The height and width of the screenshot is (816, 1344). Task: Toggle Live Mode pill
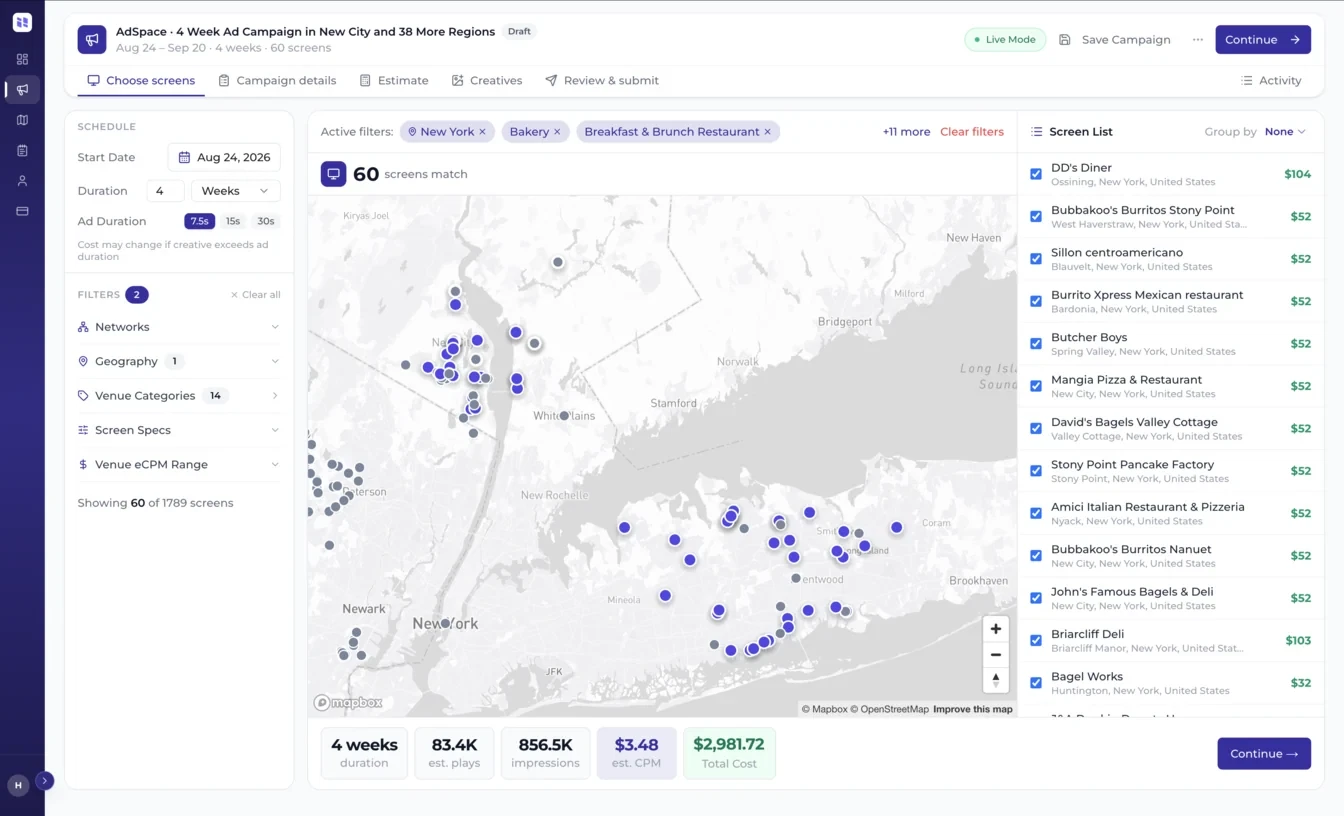click(x=1005, y=40)
